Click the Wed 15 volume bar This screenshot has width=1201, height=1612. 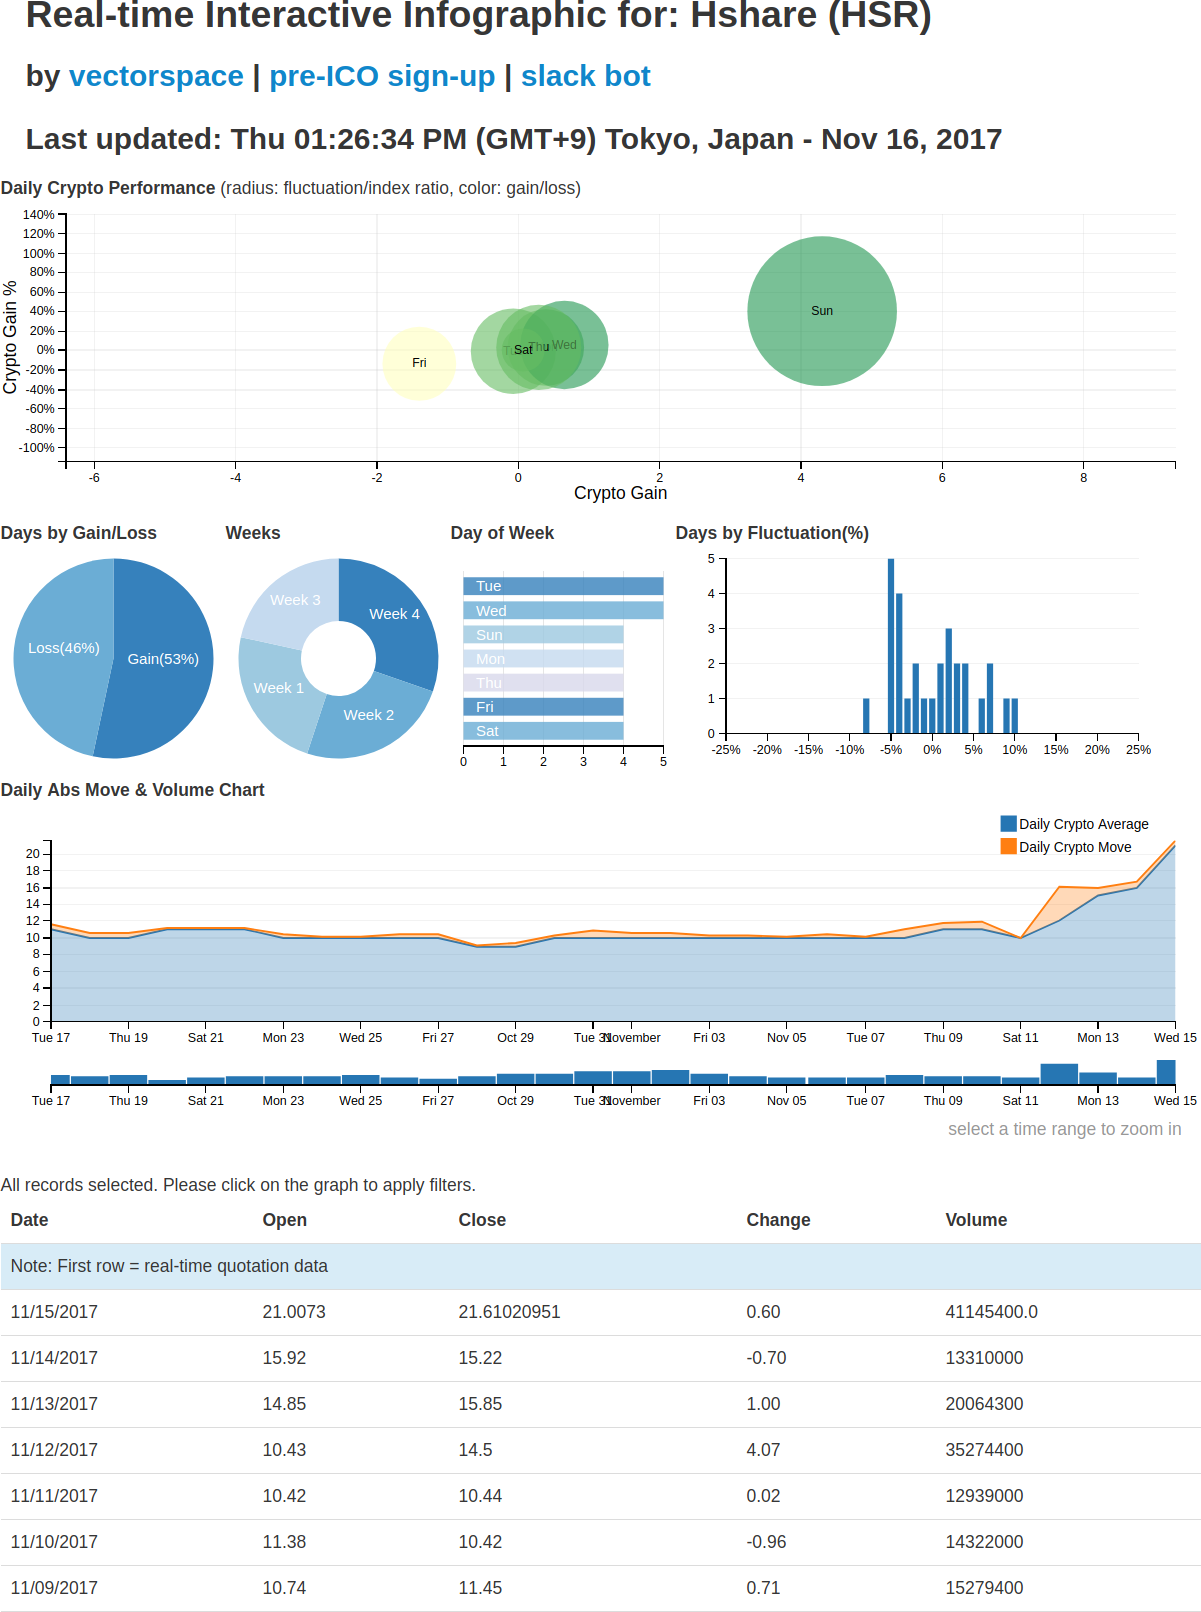click(x=1166, y=1072)
